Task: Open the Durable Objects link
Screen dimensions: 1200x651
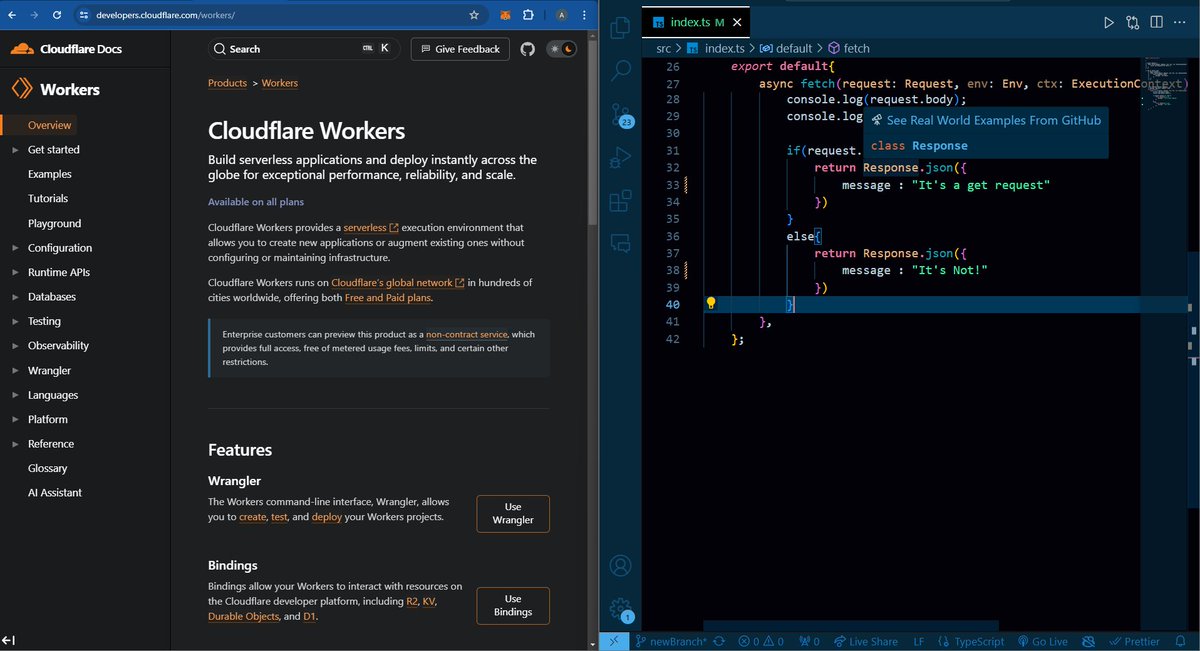Action: click(x=244, y=617)
